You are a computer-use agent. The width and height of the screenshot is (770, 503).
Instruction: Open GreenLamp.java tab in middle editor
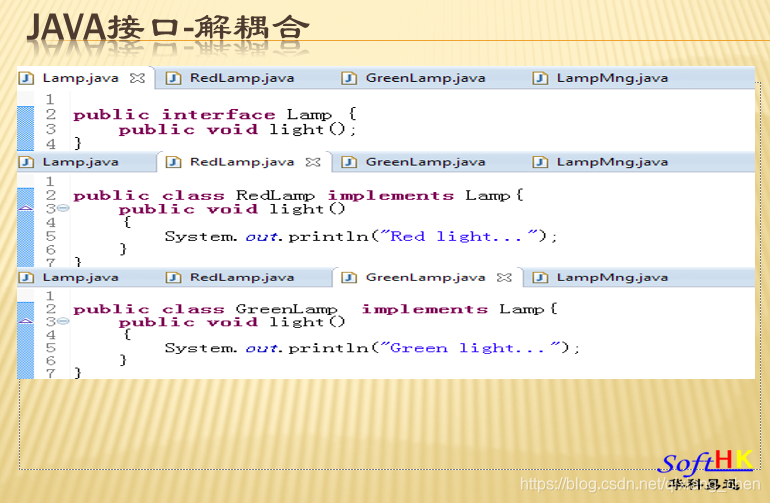click(x=425, y=162)
